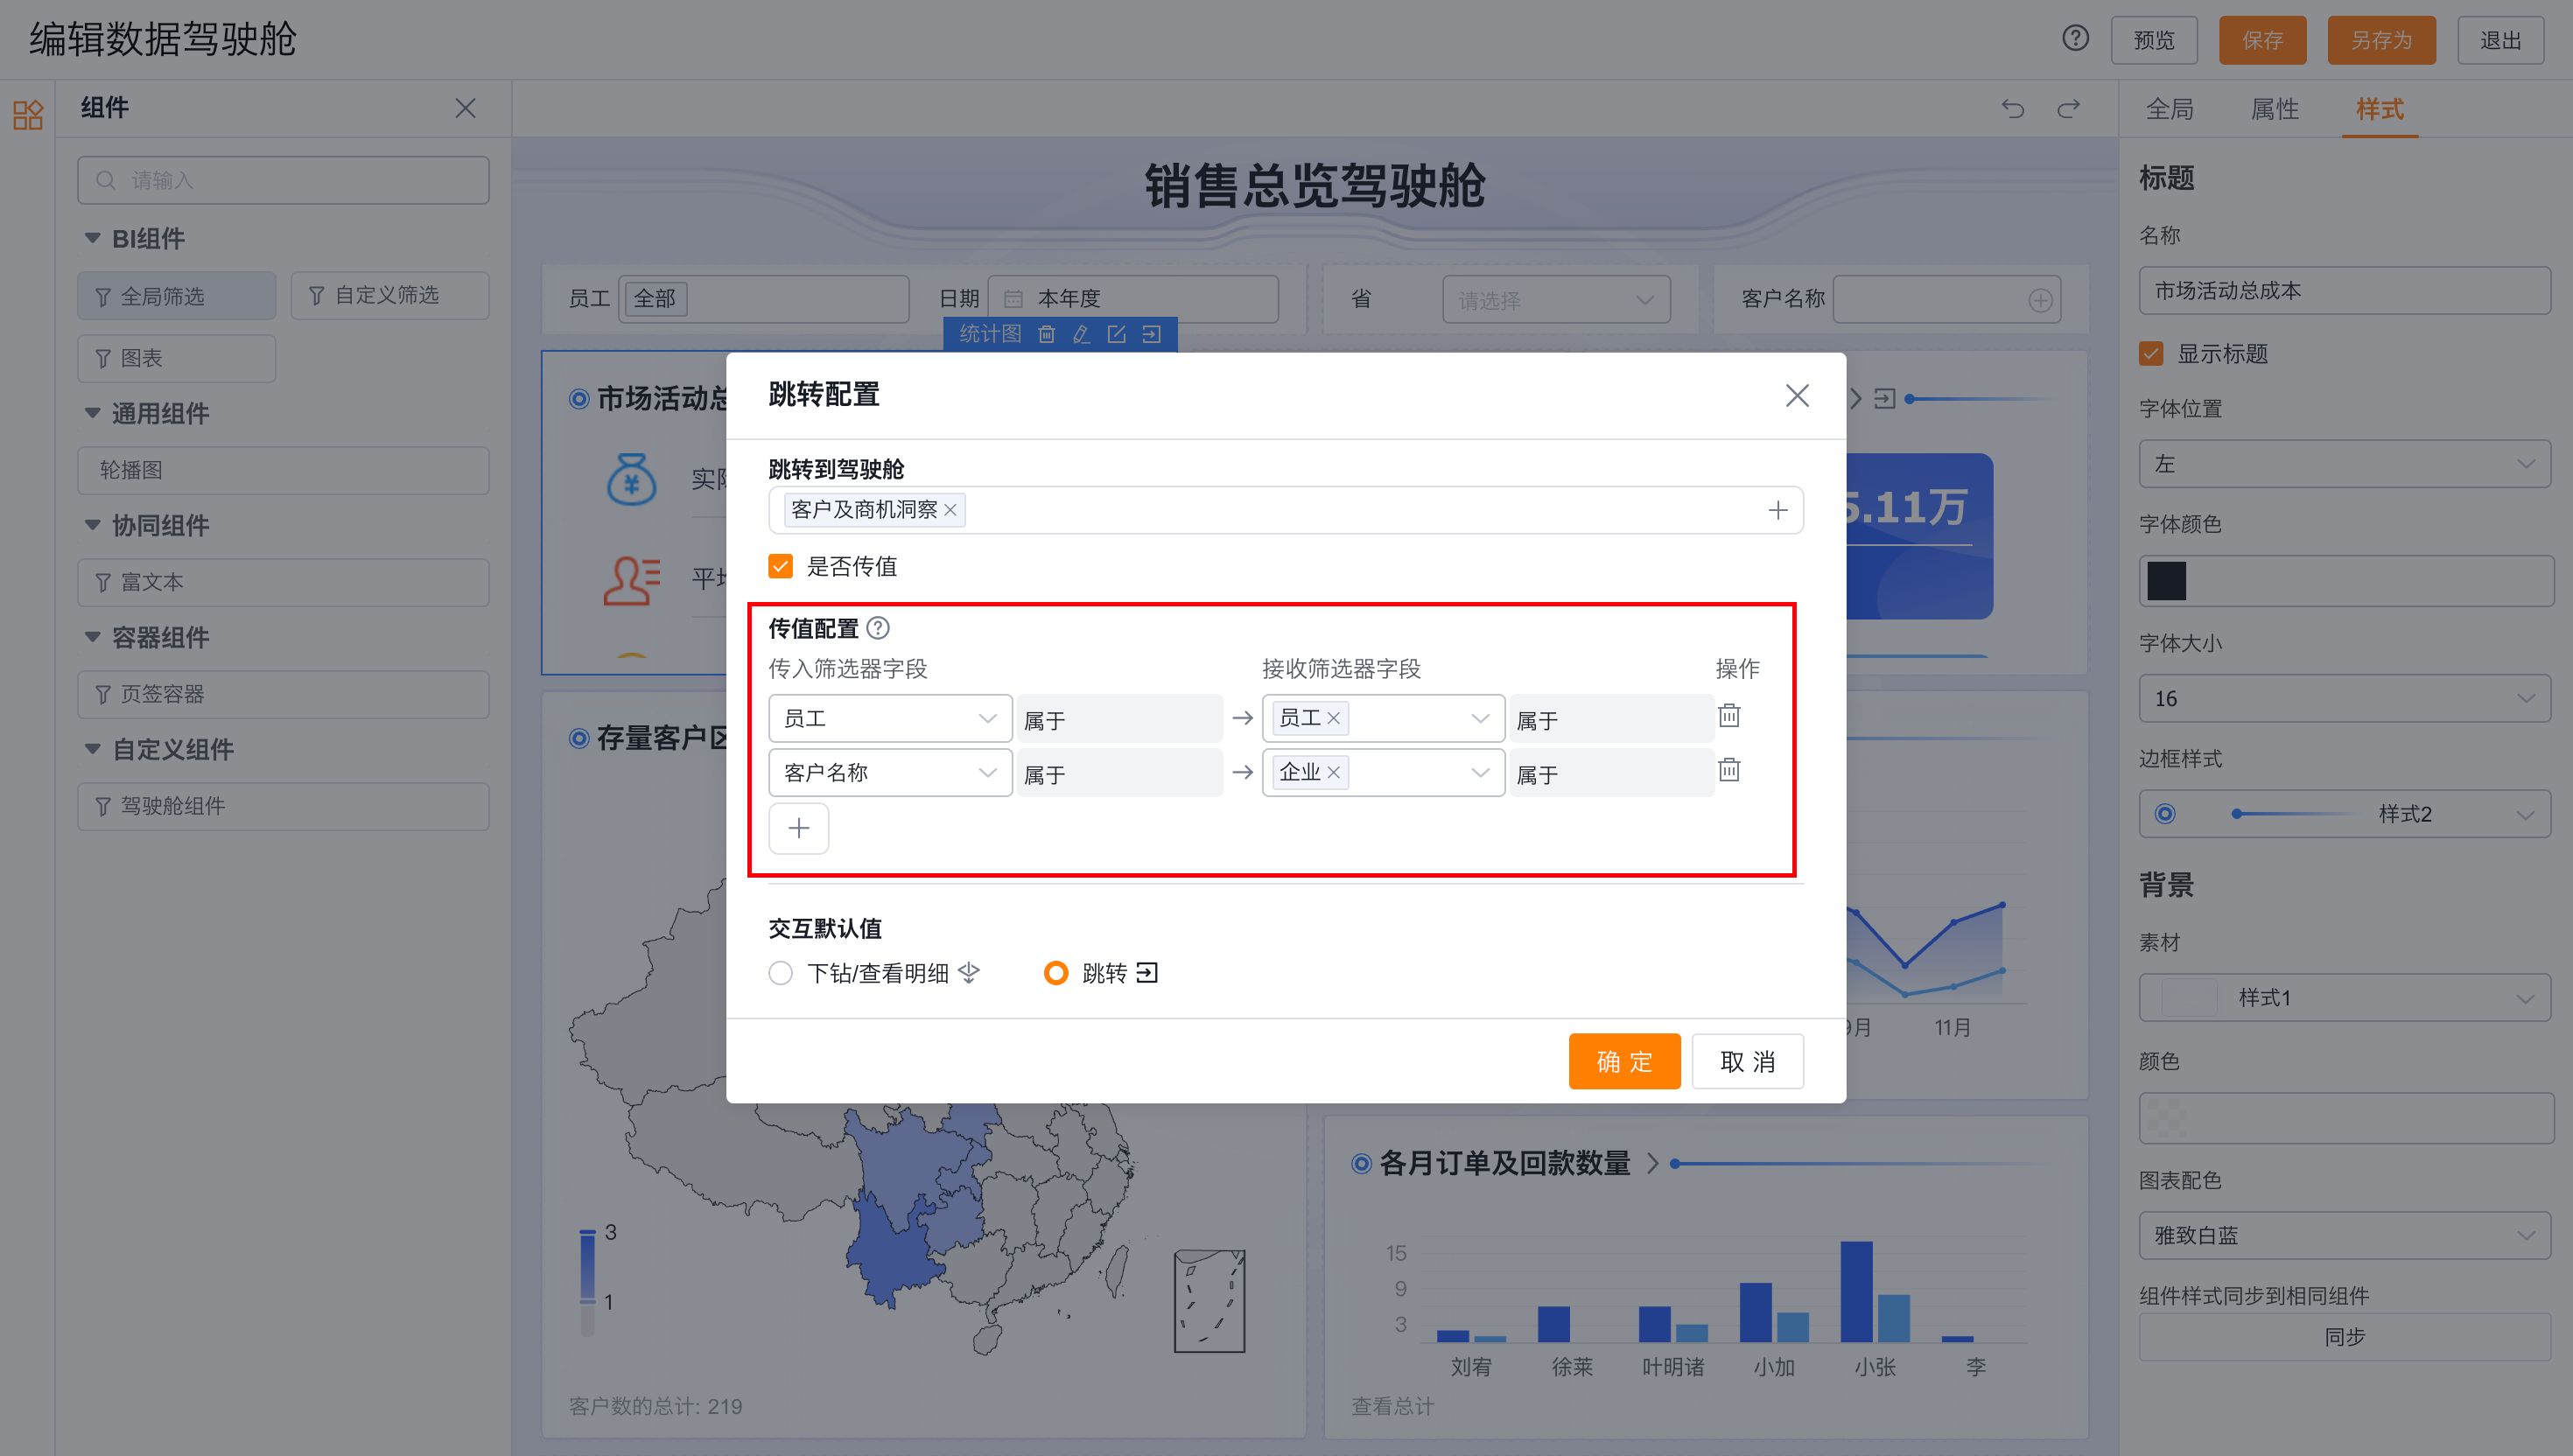Open the 员工 incoming field dropdown

click(890, 718)
